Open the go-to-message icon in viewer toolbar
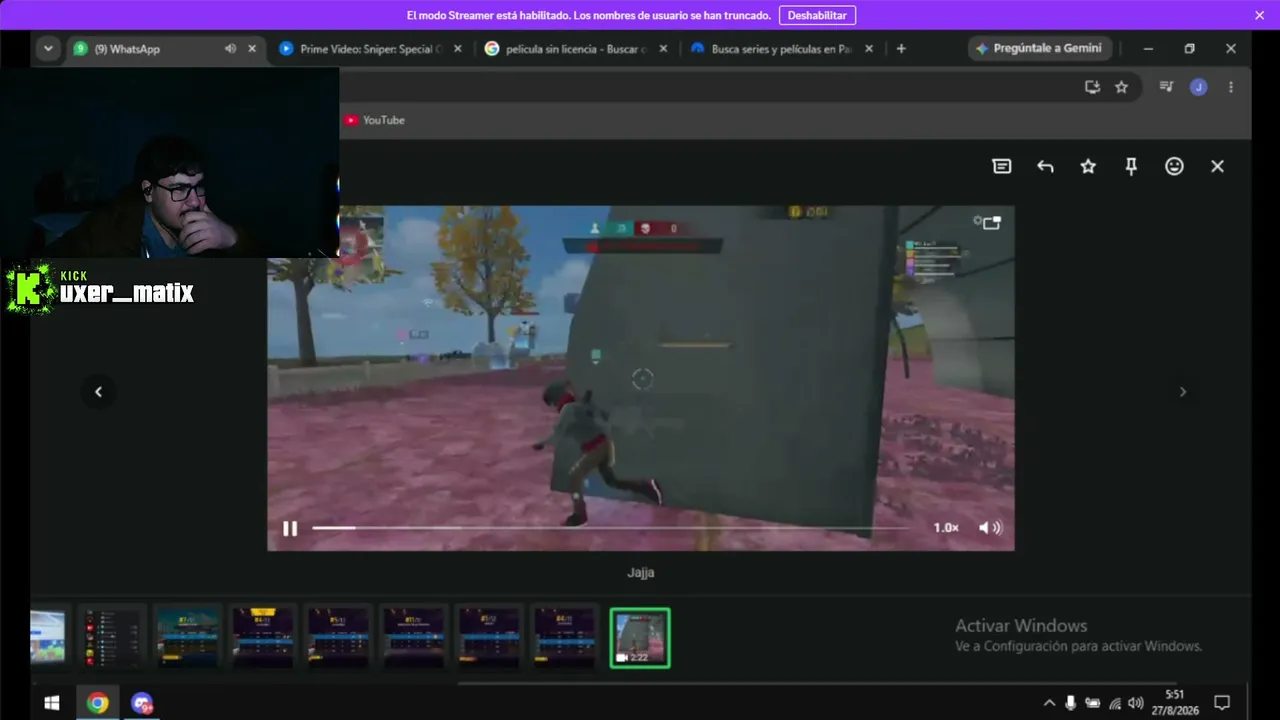Image resolution: width=1280 pixels, height=720 pixels. [1002, 167]
